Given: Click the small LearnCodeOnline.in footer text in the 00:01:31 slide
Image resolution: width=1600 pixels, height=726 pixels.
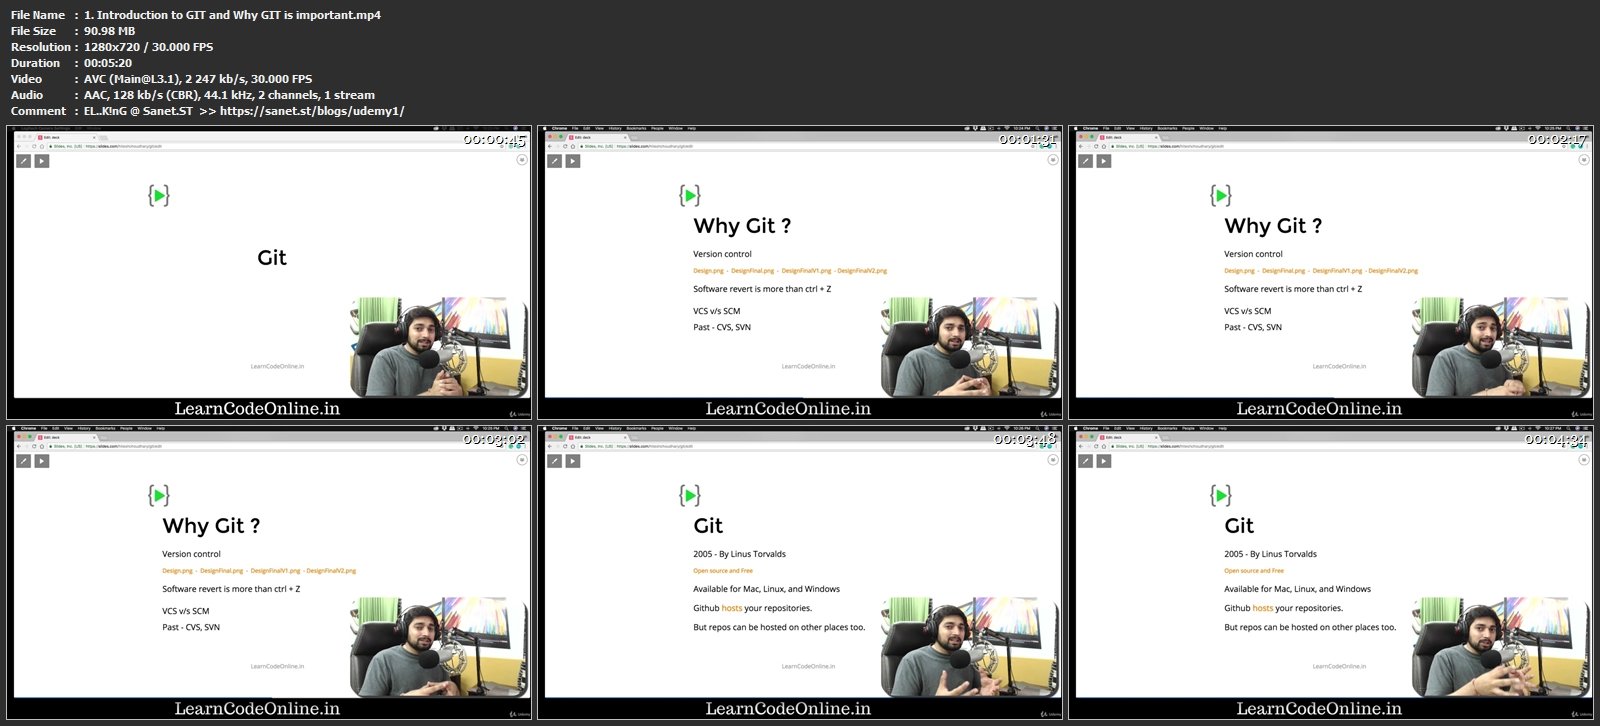Looking at the screenshot, I should (808, 366).
